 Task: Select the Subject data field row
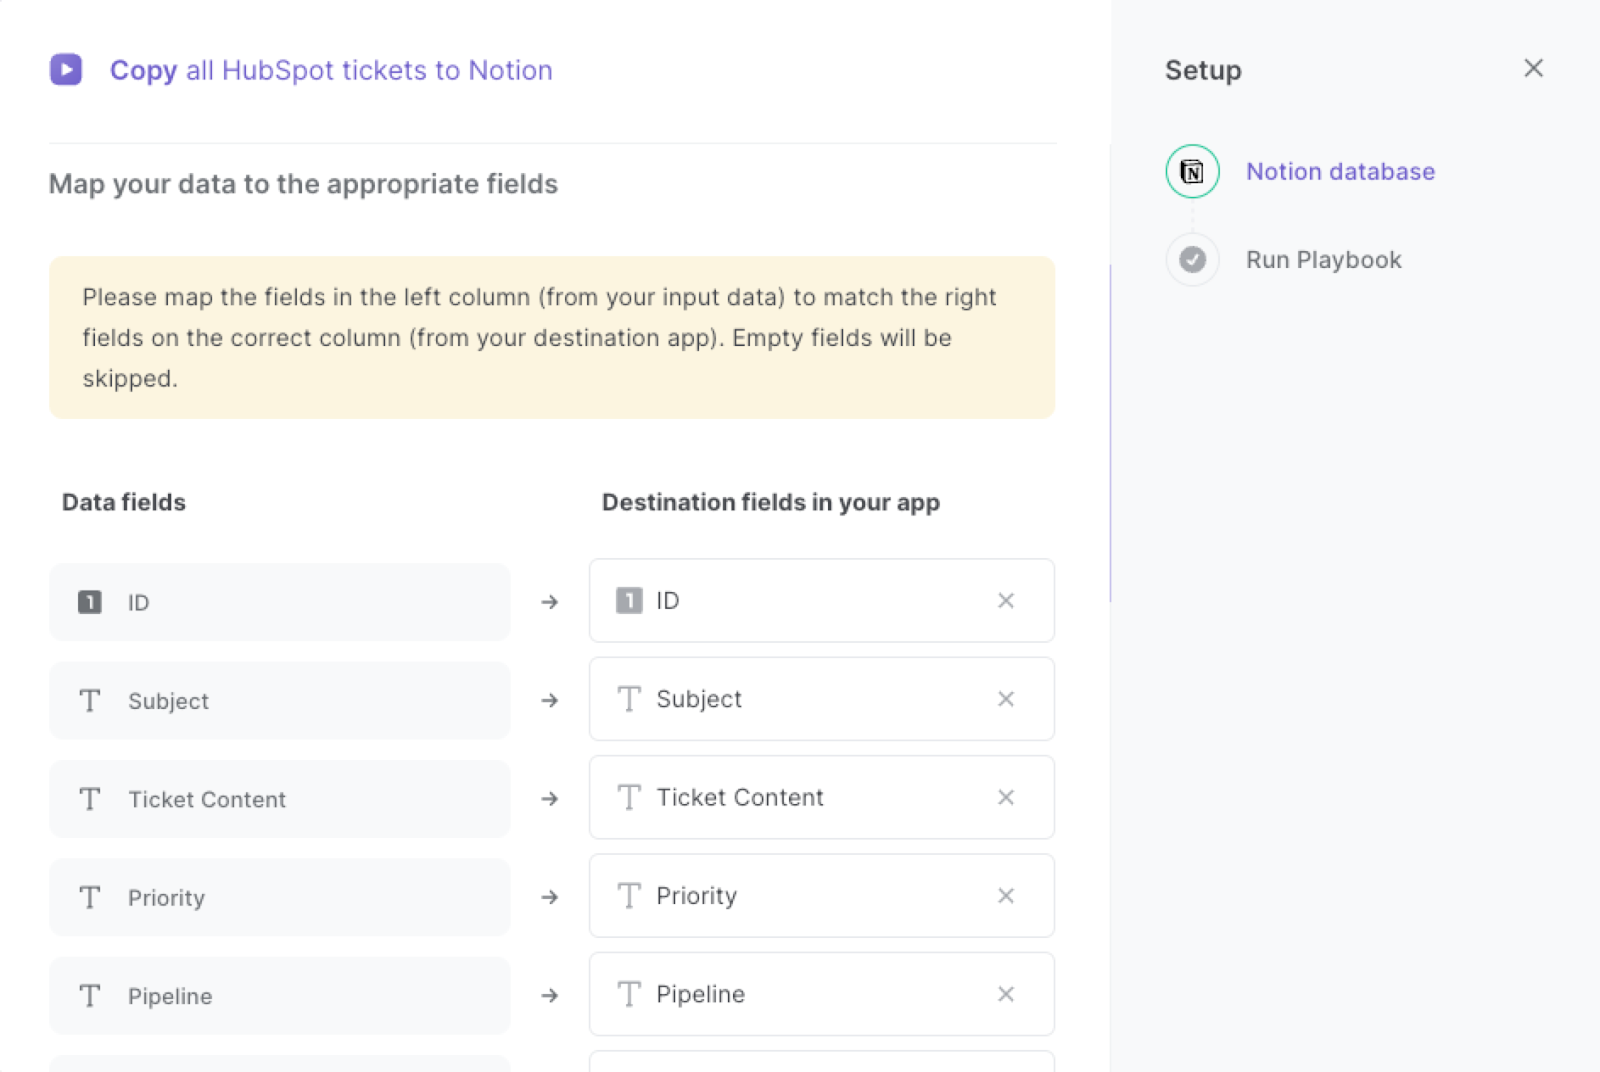pos(280,701)
